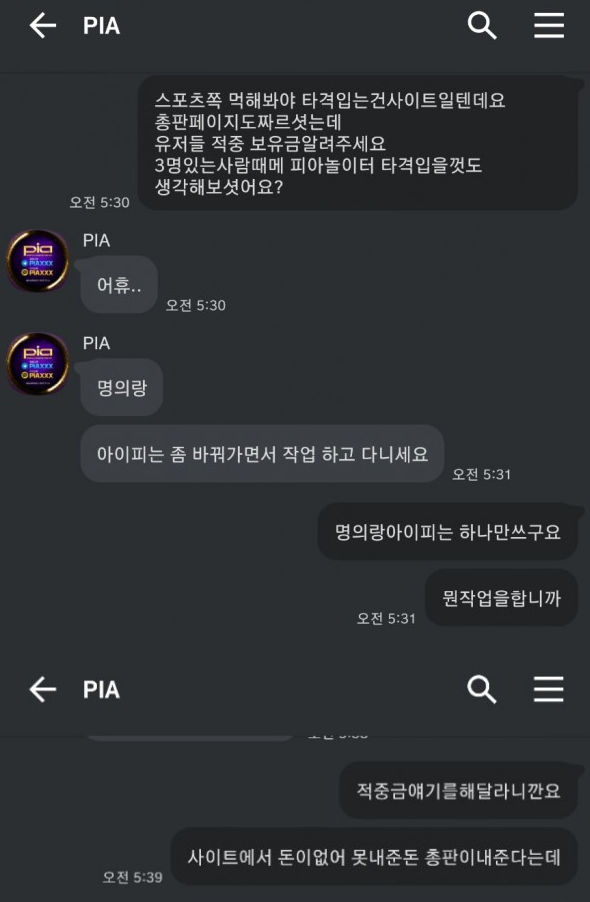Tap sender name PIA above 명의랑 bubble

tap(96, 343)
